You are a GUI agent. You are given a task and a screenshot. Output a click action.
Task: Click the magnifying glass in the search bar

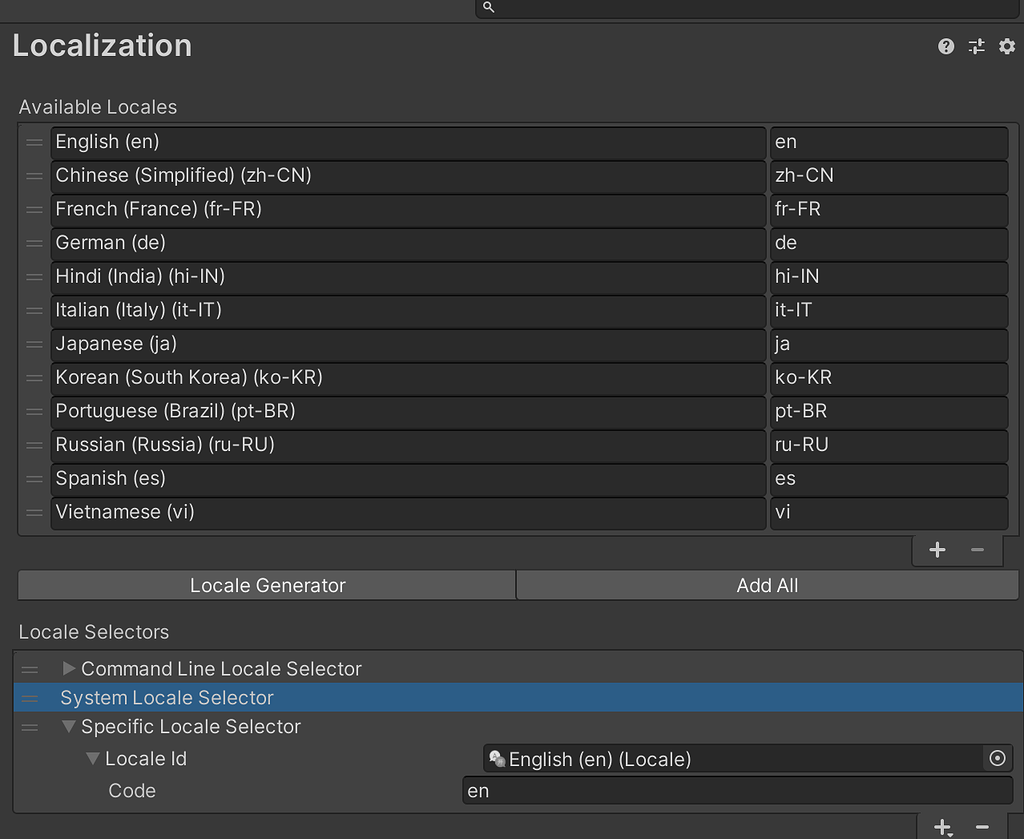pos(487,8)
